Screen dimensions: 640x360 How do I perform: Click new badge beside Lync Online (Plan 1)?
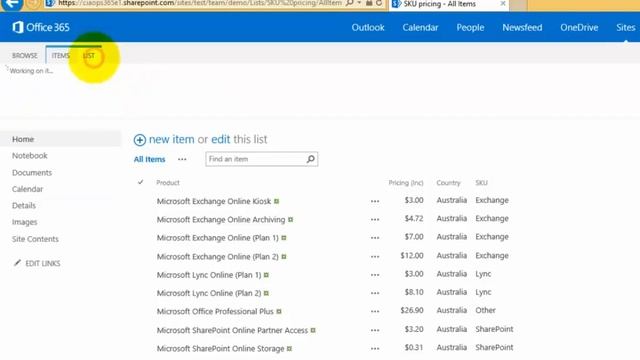tap(266, 275)
